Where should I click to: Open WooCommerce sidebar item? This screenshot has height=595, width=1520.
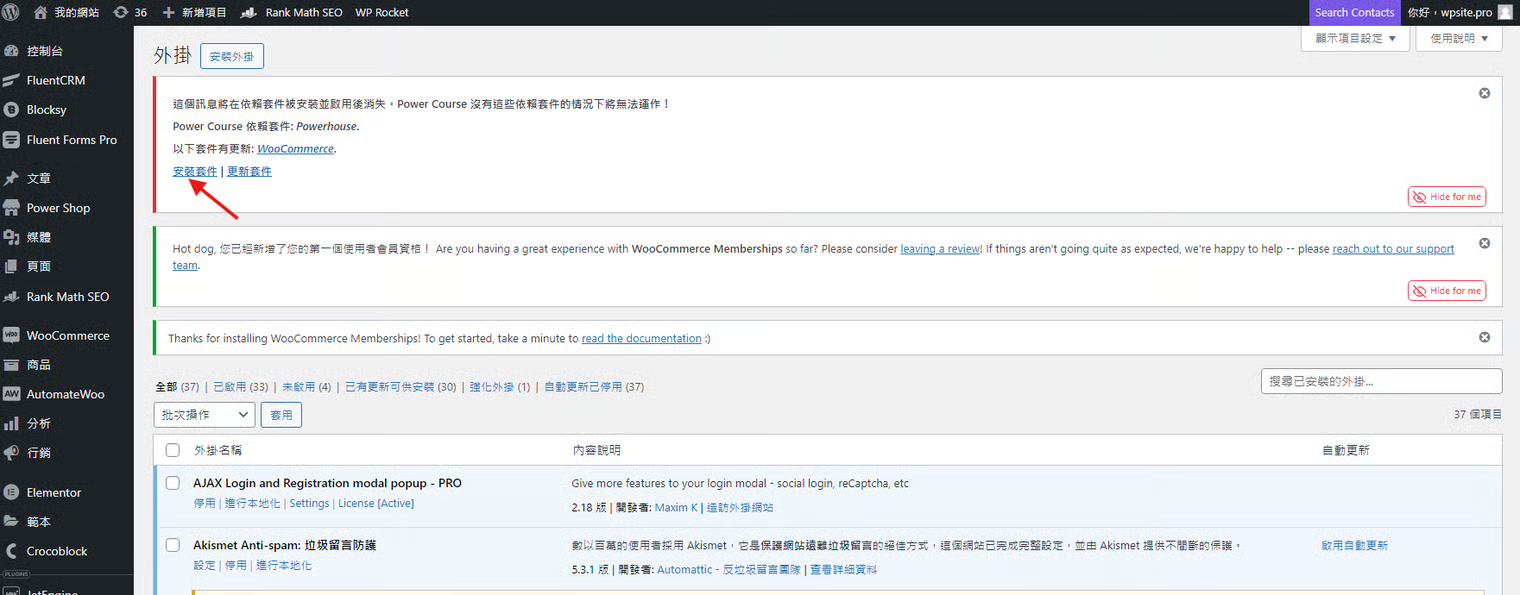tap(66, 335)
